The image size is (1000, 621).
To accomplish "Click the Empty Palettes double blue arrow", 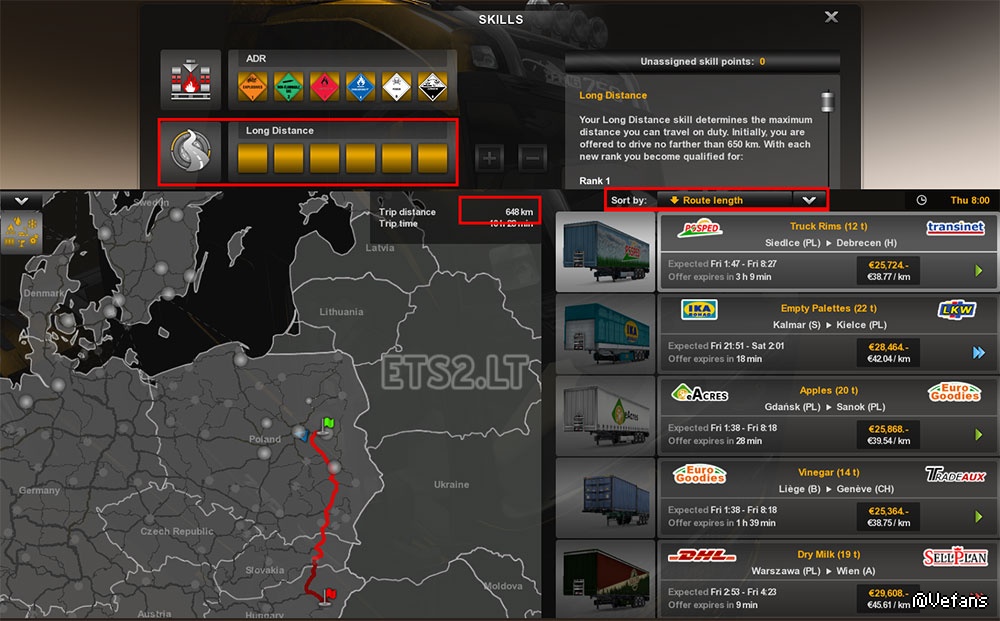I will point(979,353).
